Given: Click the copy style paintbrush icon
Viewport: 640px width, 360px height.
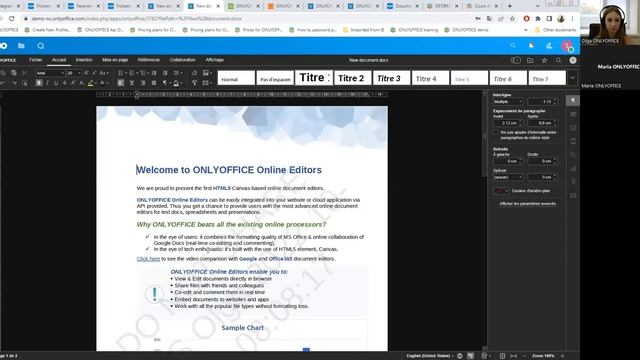Looking at the screenshot, I should coord(194,83).
